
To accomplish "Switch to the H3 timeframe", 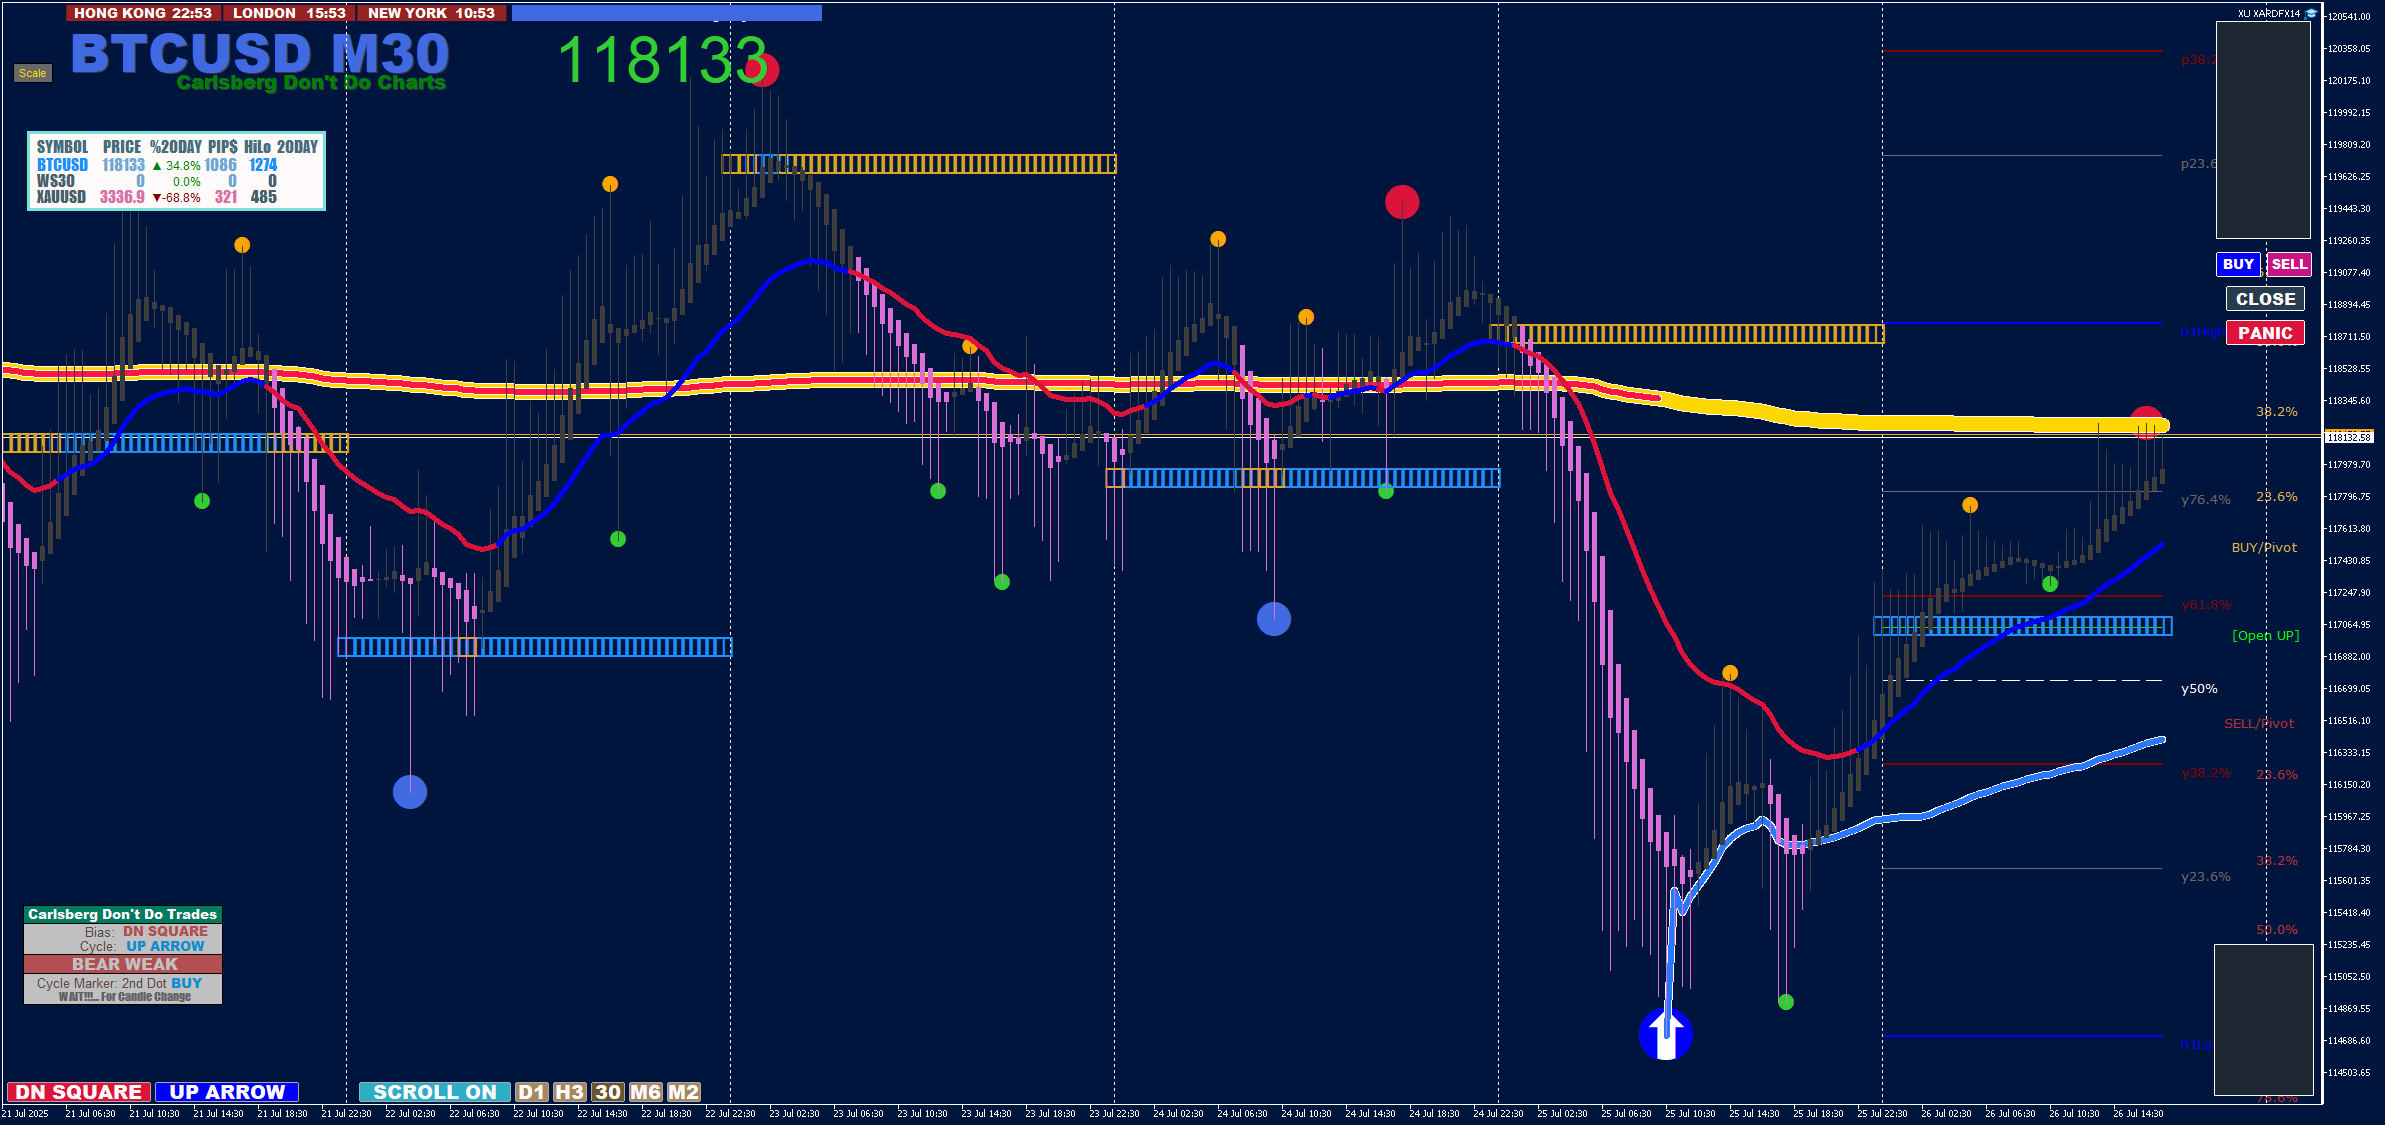I will coord(569,1092).
